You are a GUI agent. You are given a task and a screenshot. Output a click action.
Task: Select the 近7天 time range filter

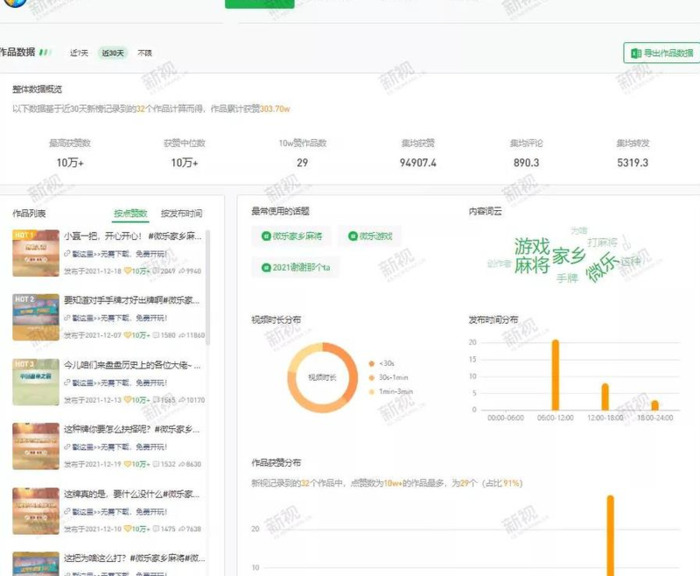(79, 53)
